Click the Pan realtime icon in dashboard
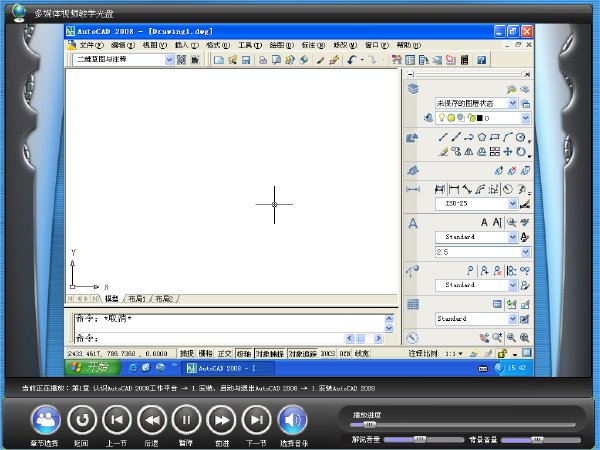Screen dimensions: 600x450 [x=484, y=338]
